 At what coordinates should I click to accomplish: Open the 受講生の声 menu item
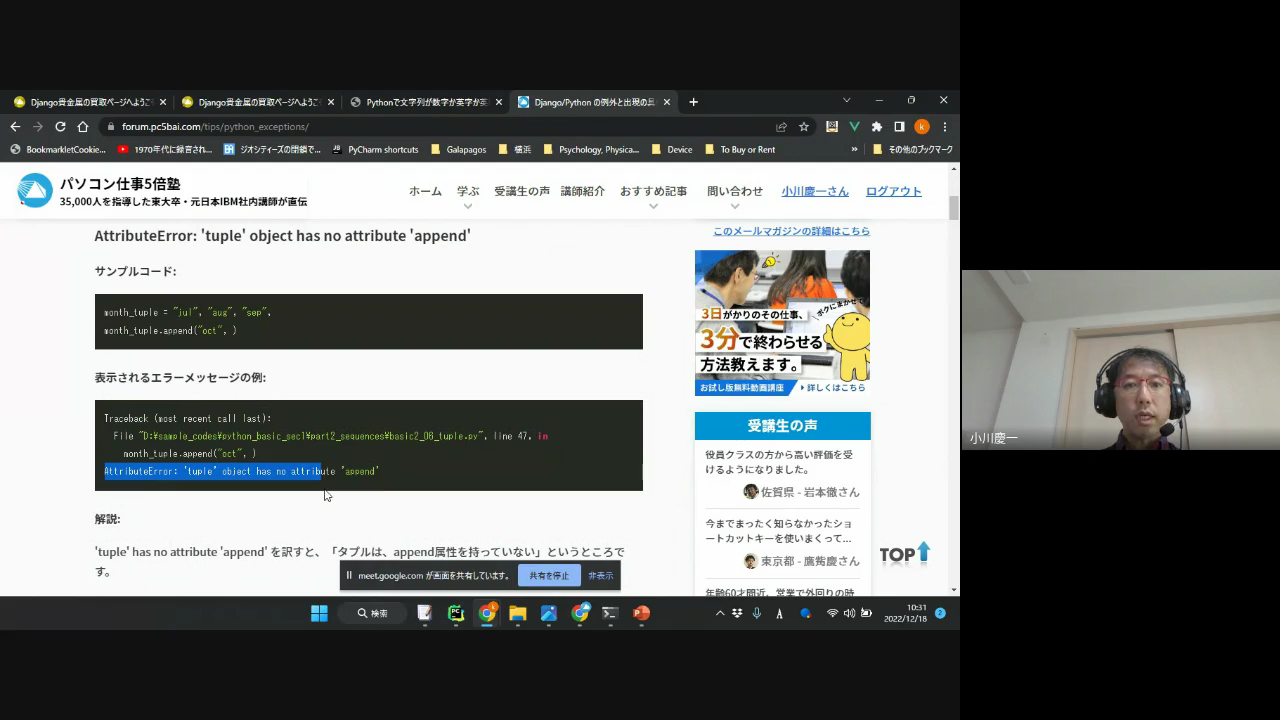[x=521, y=191]
